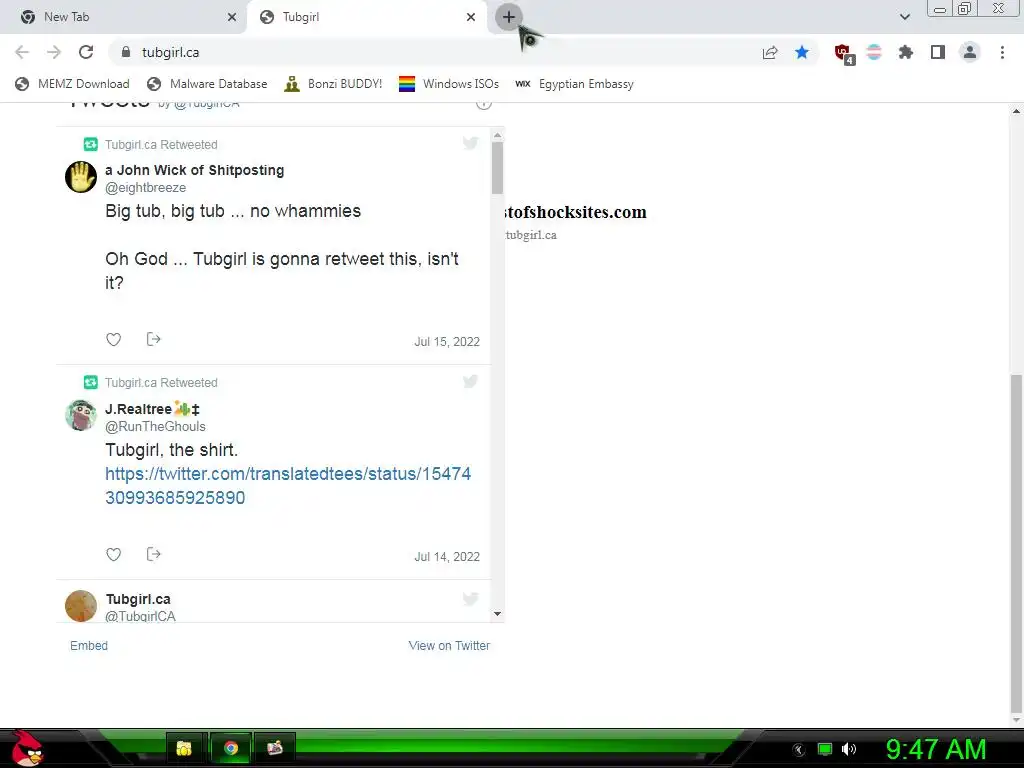Click the tweet widget scroll up arrow
1024x768 pixels.
[498, 135]
